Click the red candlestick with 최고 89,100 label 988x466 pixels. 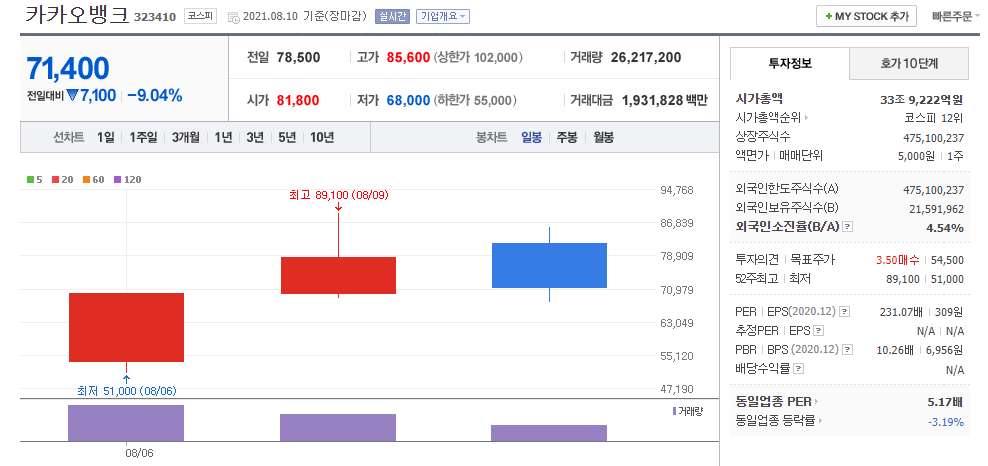(338, 275)
